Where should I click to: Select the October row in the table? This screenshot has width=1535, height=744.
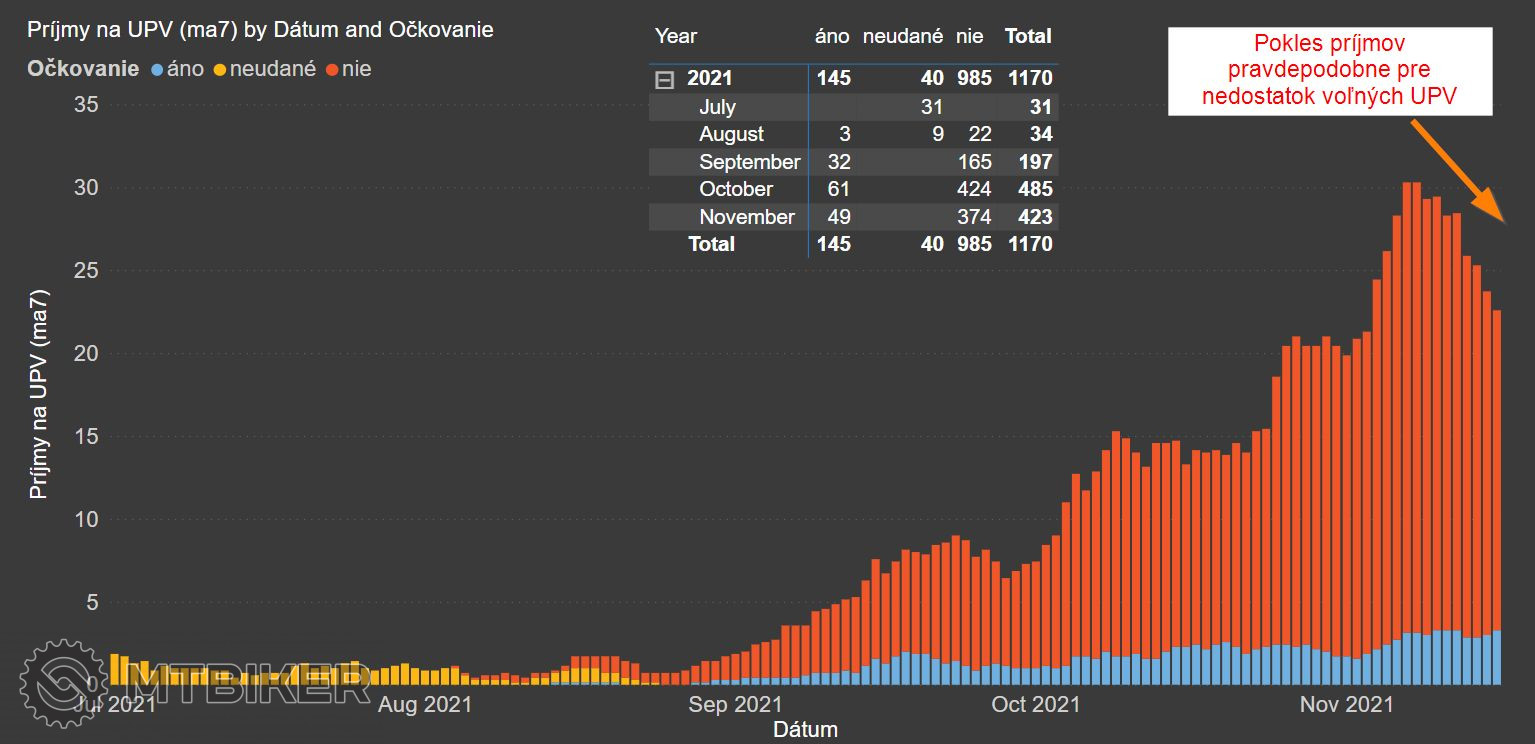coord(736,189)
